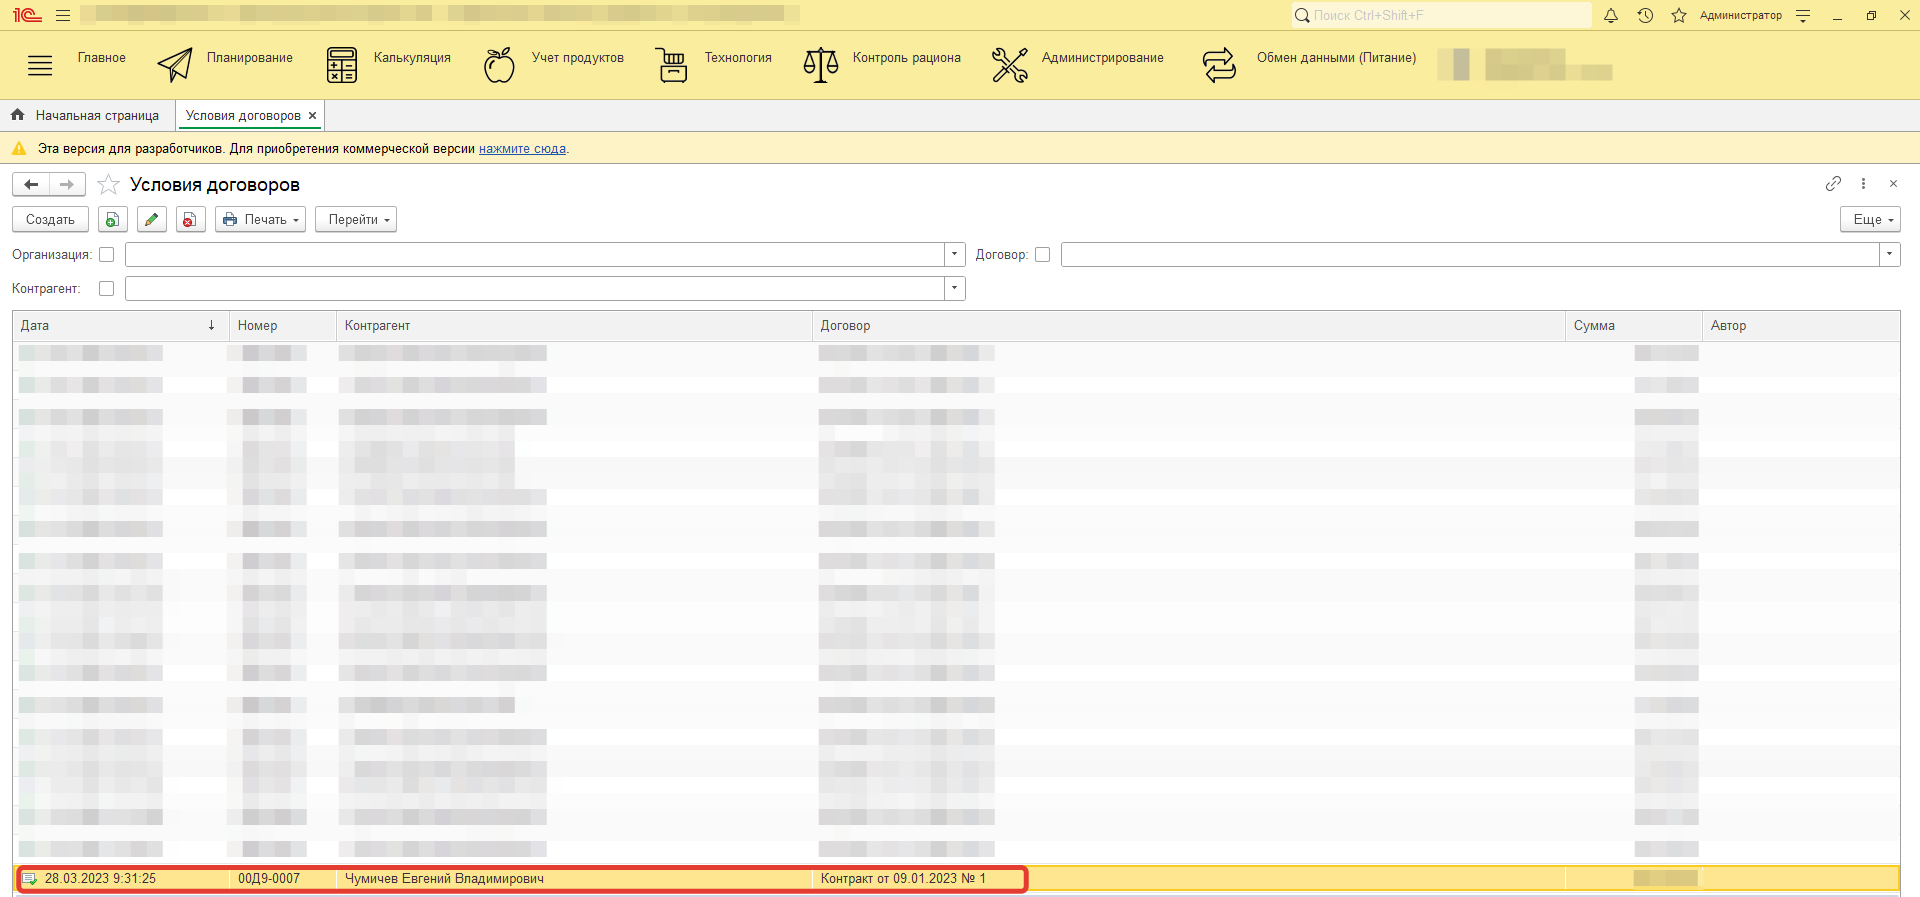Screen dimensions: 1920x897
Task: Click the favorites star in title bar
Action: [1679, 16]
